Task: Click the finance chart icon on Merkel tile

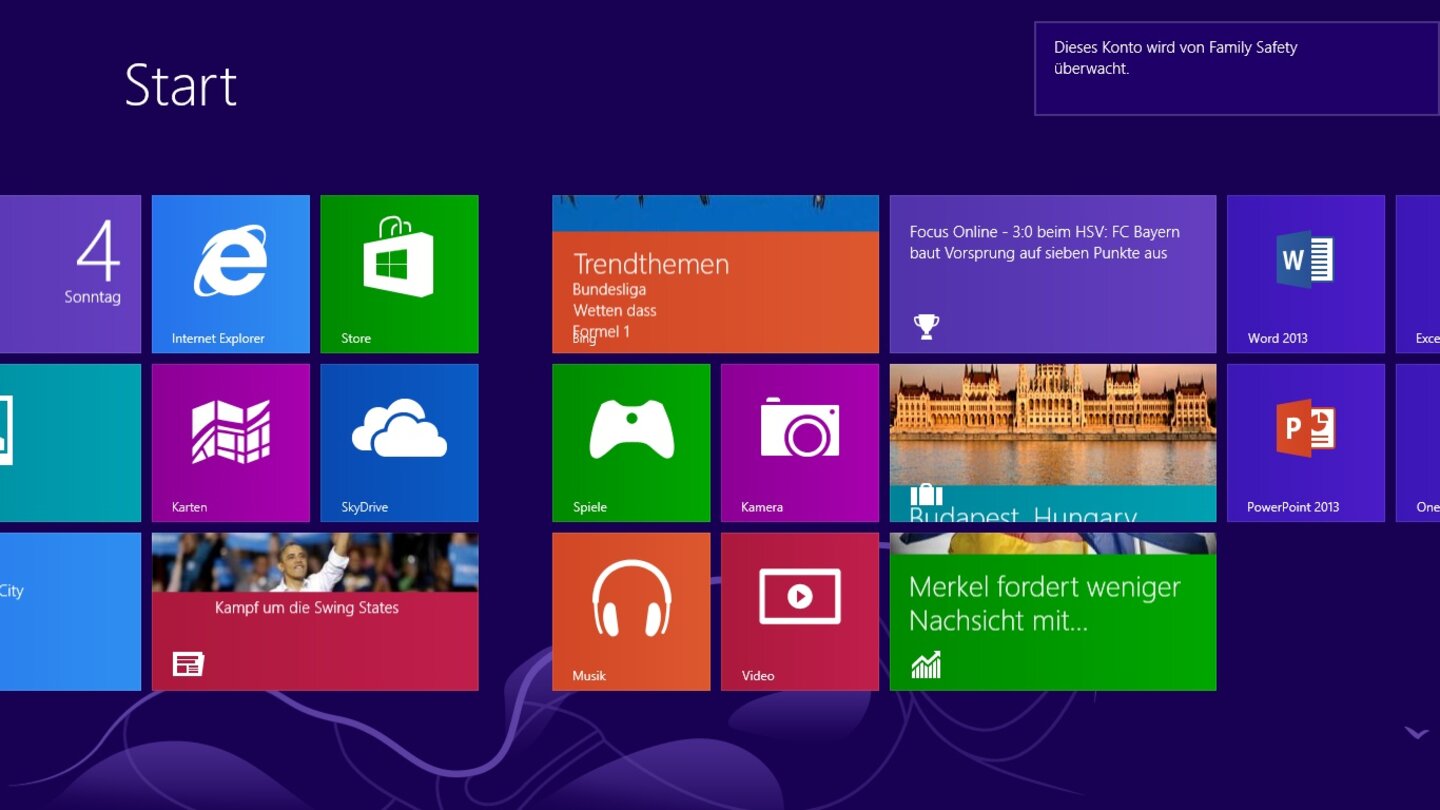Action: (926, 664)
